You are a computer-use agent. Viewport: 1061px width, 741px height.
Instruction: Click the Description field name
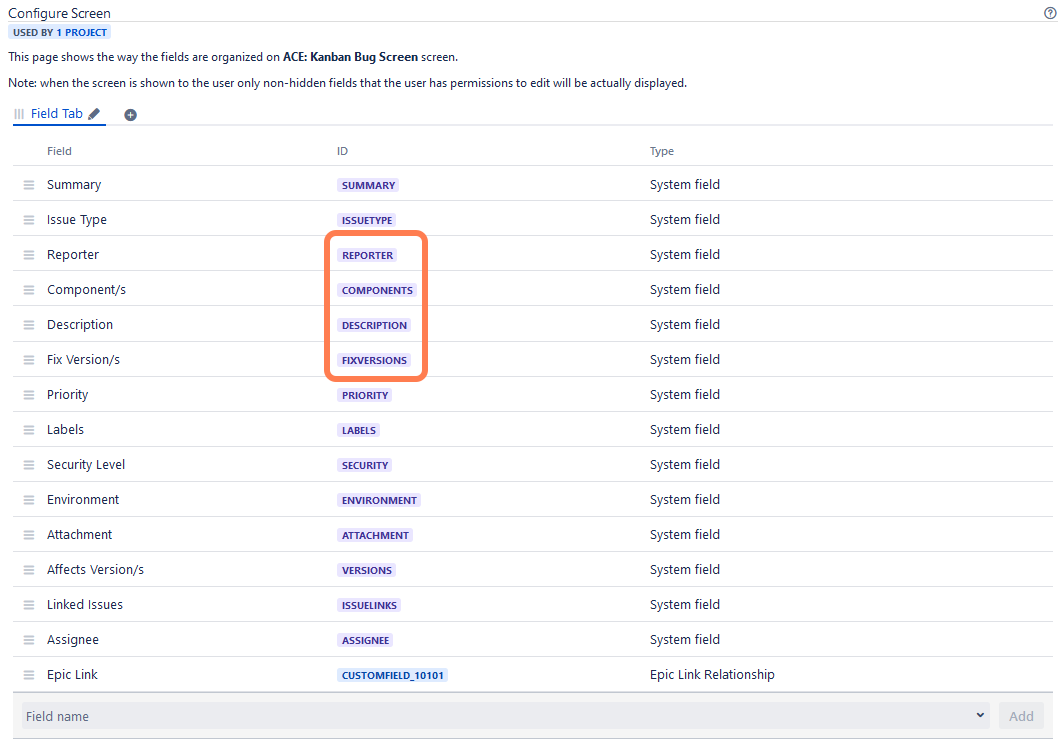(x=80, y=325)
